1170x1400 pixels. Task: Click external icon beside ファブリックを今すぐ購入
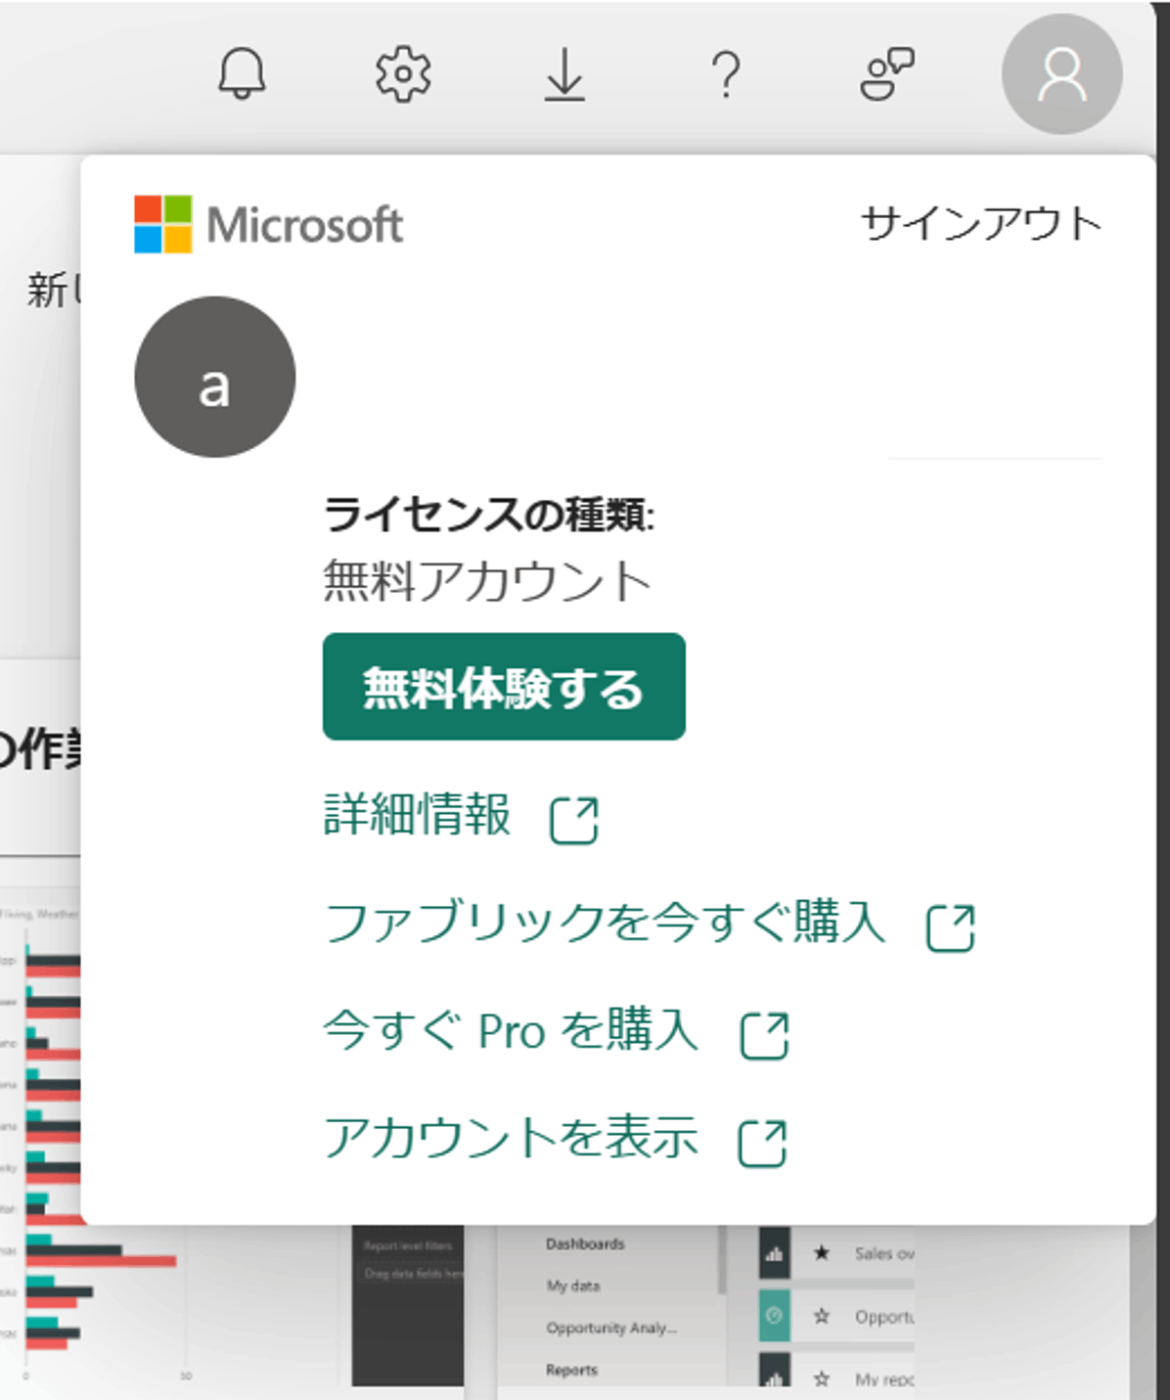tap(950, 927)
